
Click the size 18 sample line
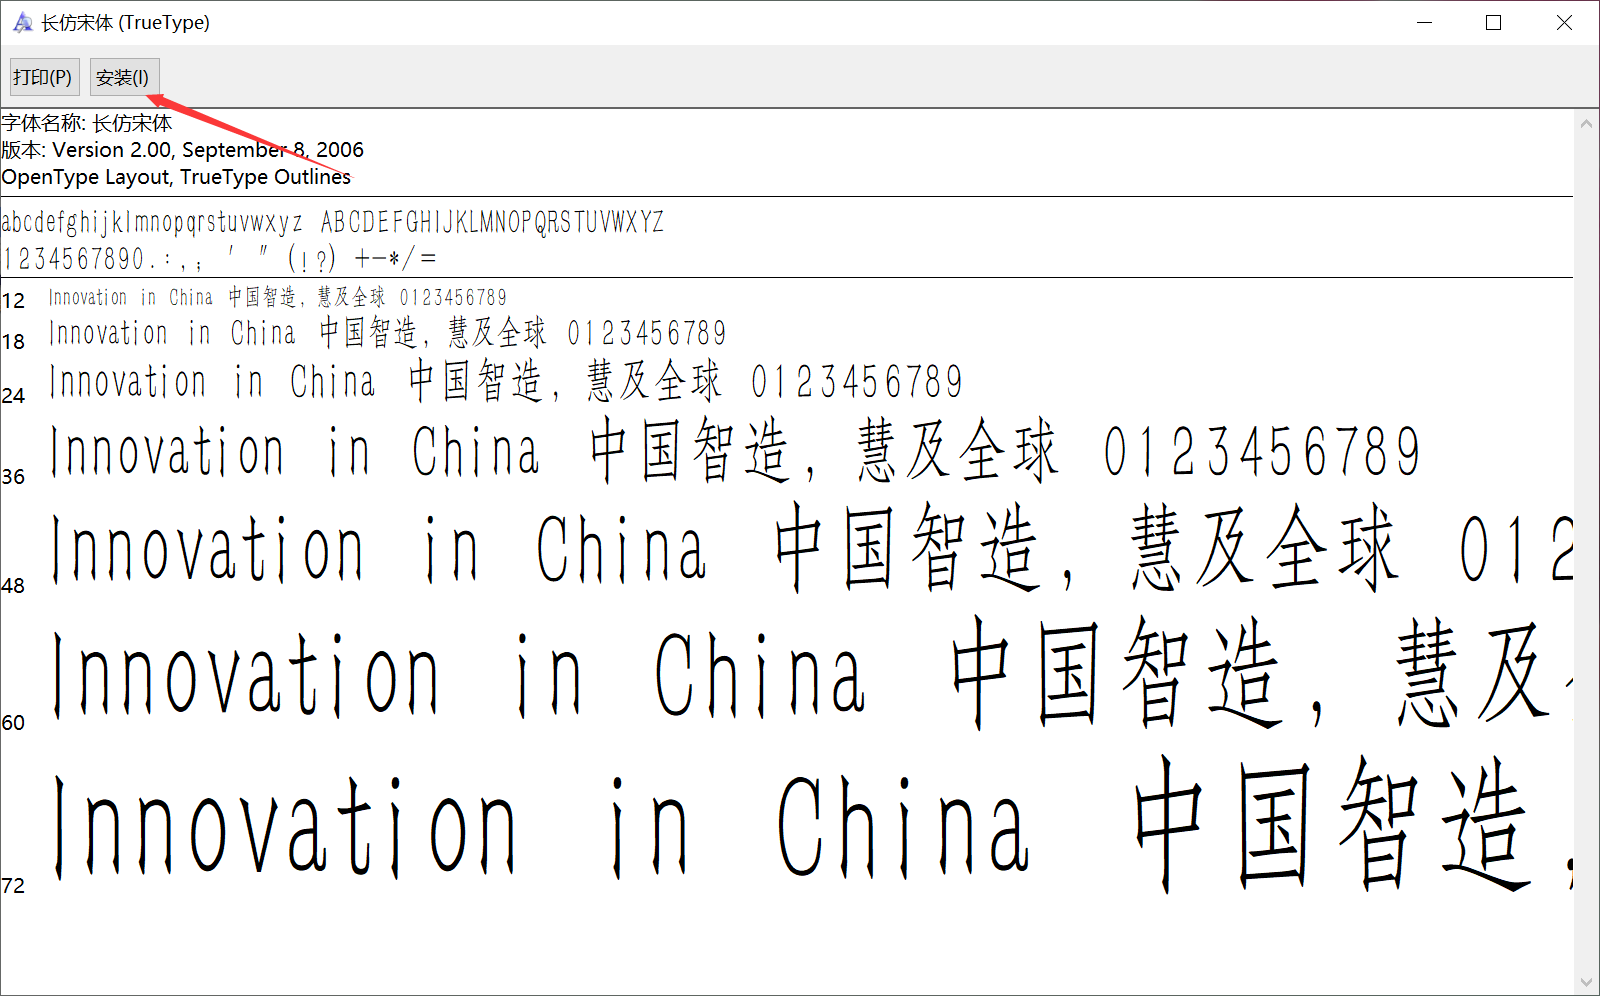tap(387, 333)
